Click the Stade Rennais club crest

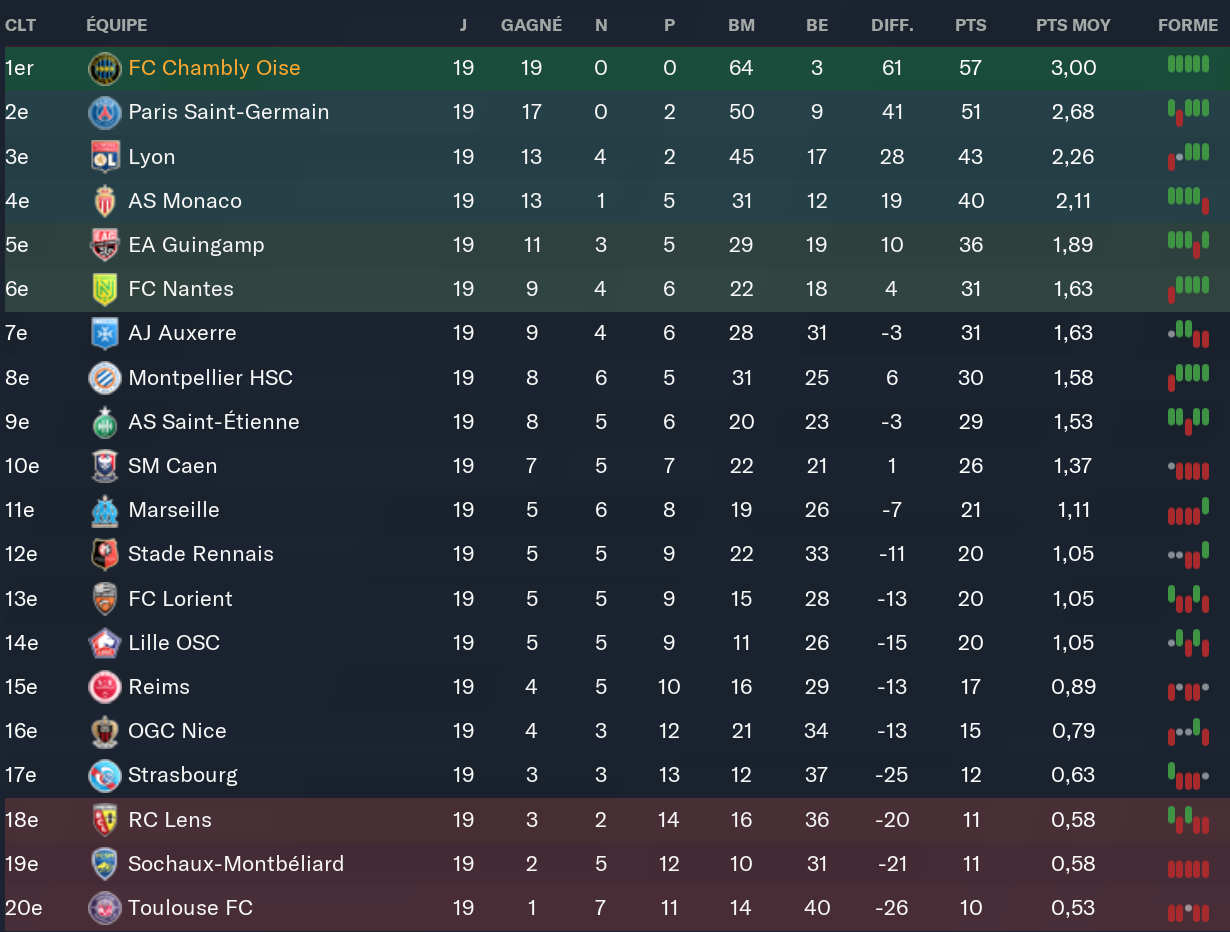click(x=104, y=554)
